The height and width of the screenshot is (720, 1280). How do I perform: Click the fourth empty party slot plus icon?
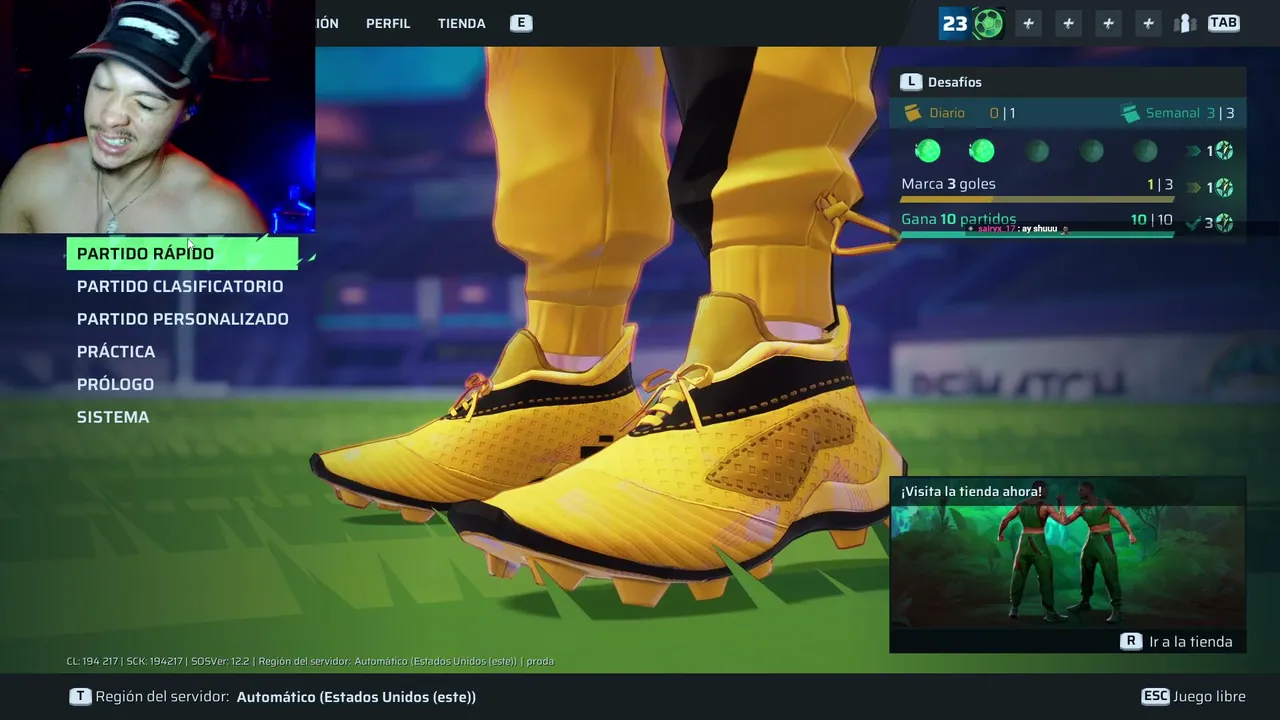(x=1148, y=23)
